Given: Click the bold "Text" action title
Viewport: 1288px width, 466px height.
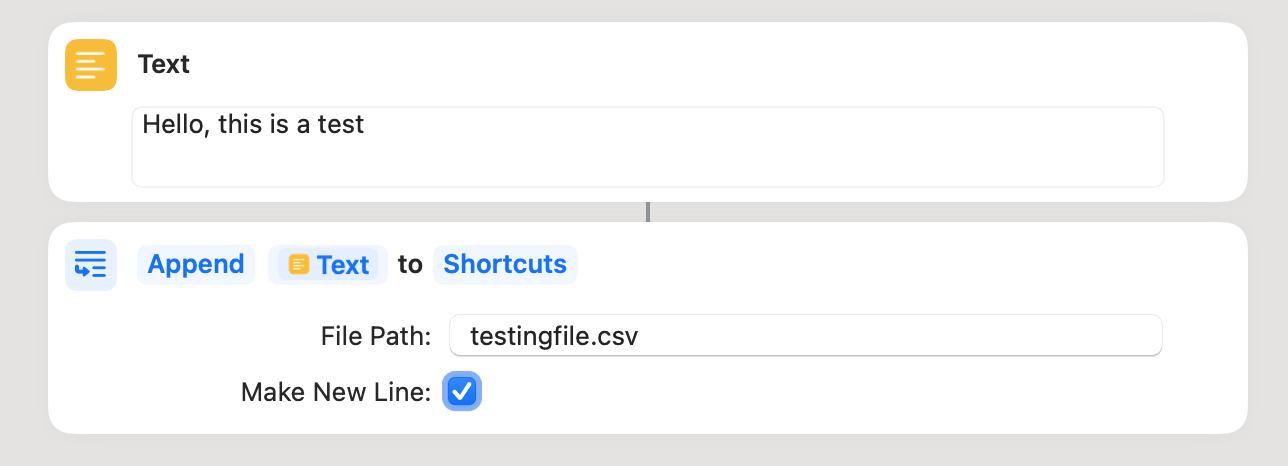Looking at the screenshot, I should tap(164, 65).
